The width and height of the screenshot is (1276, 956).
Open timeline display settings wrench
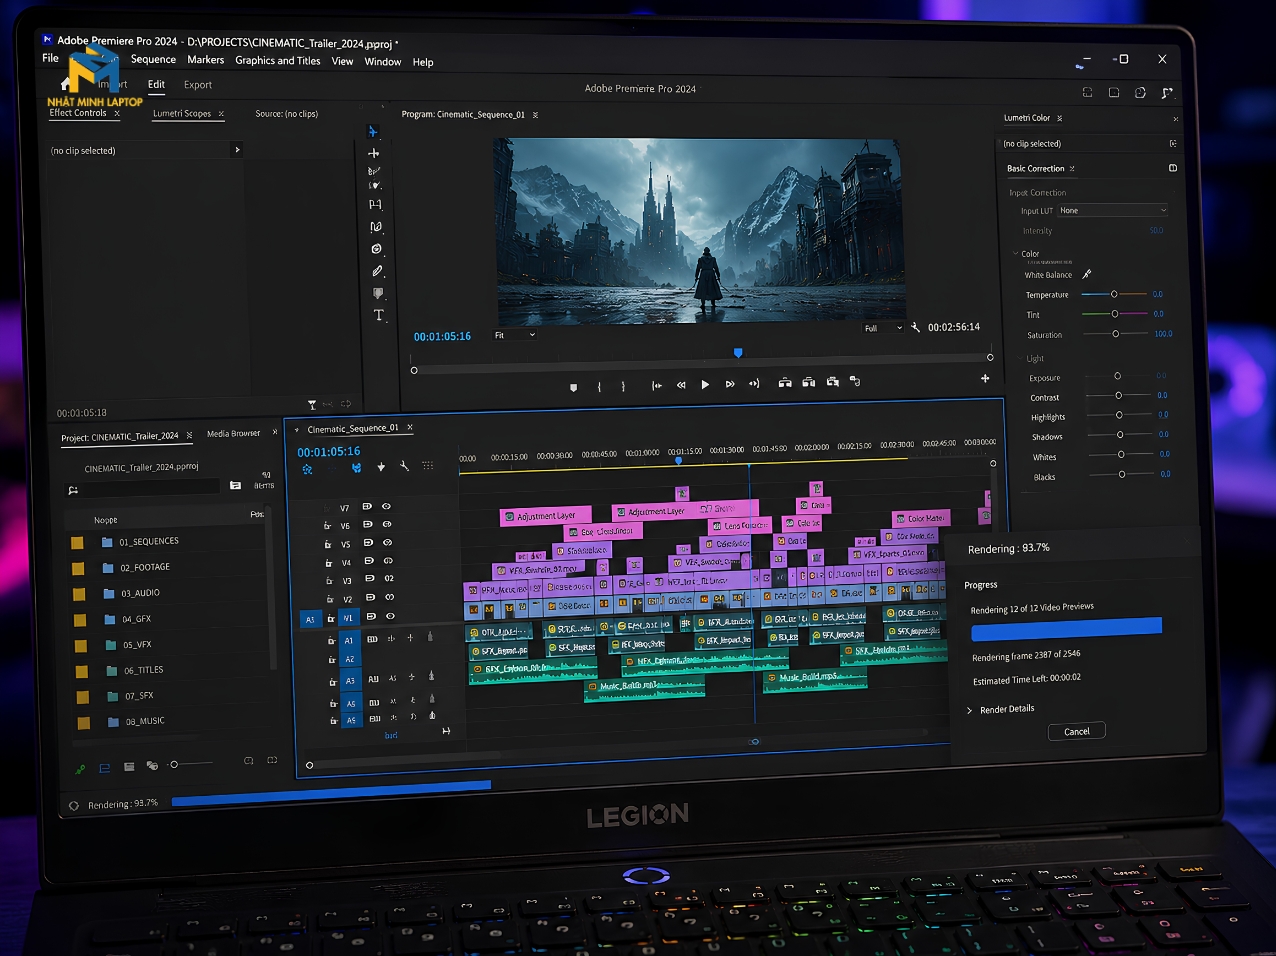(x=404, y=466)
